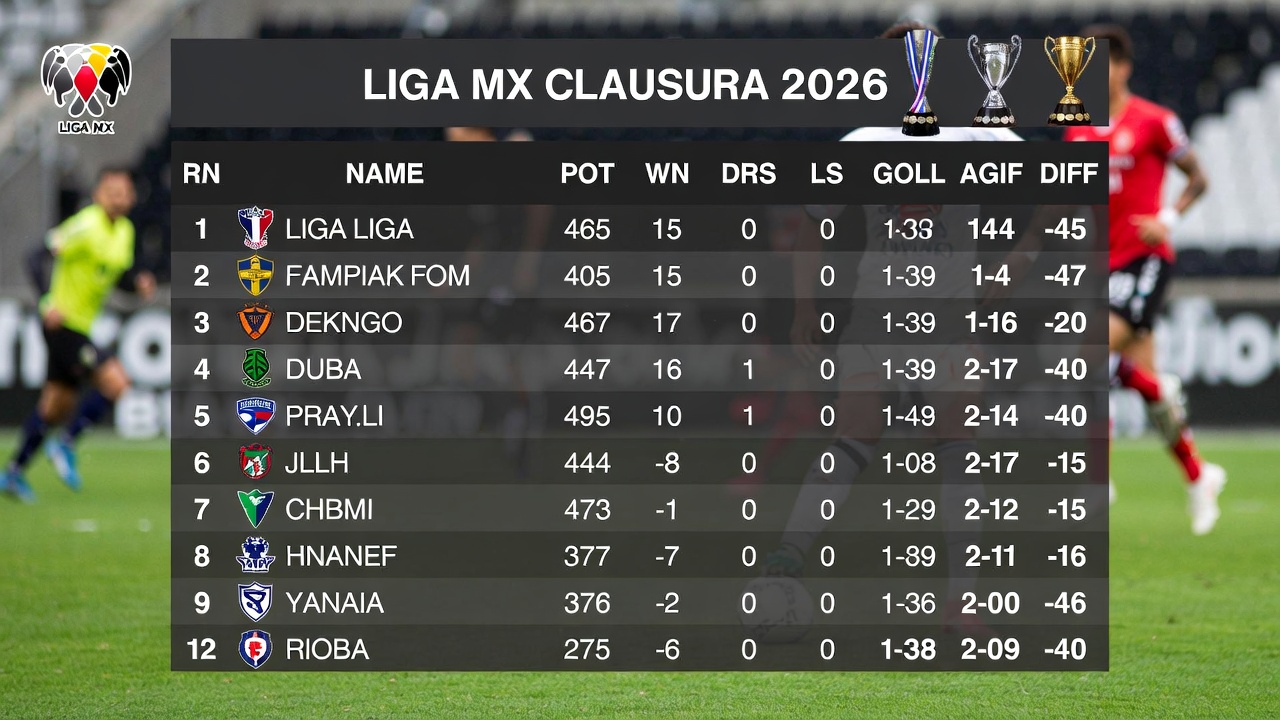Click the NAME column header
Viewport: 1280px width, 720px height.
(385, 174)
